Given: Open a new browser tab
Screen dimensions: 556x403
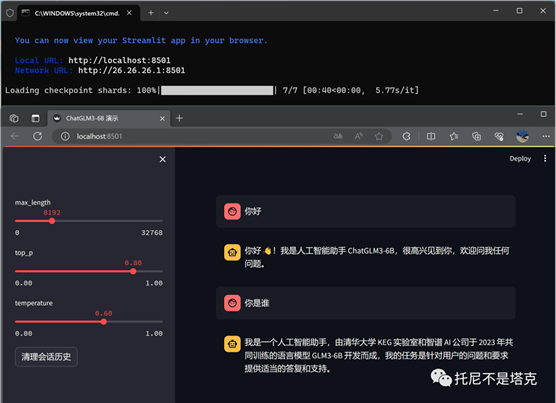Looking at the screenshot, I should point(179,118).
